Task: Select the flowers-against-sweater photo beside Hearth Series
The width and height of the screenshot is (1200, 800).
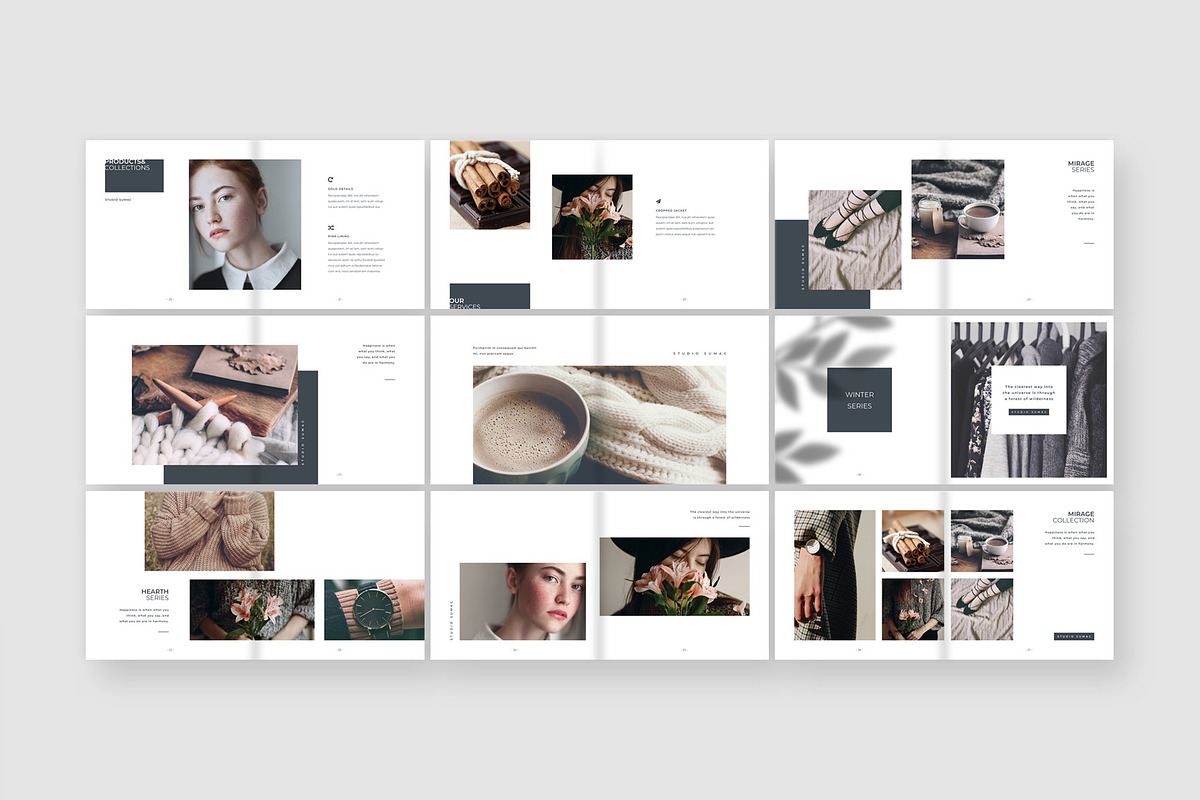Action: click(x=252, y=610)
